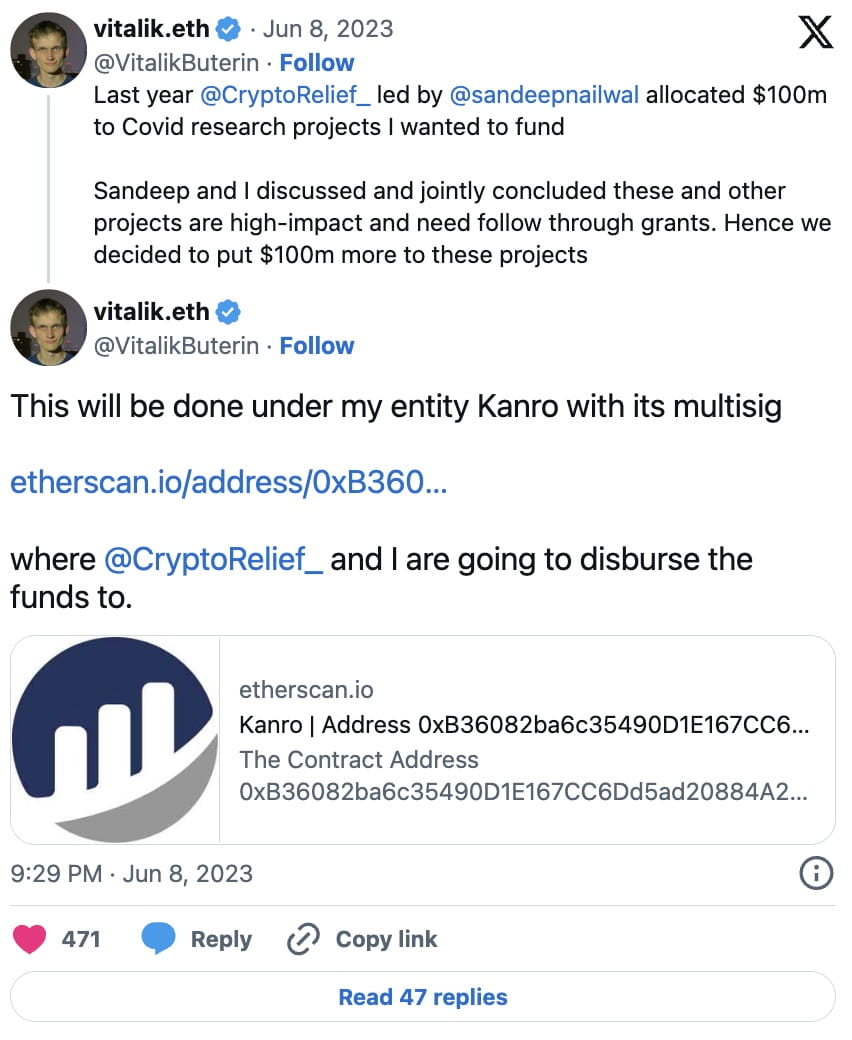This screenshot has width=852, height=1040.
Task: Follow @VitalikButerin on the main tweet
Action: [x=317, y=346]
